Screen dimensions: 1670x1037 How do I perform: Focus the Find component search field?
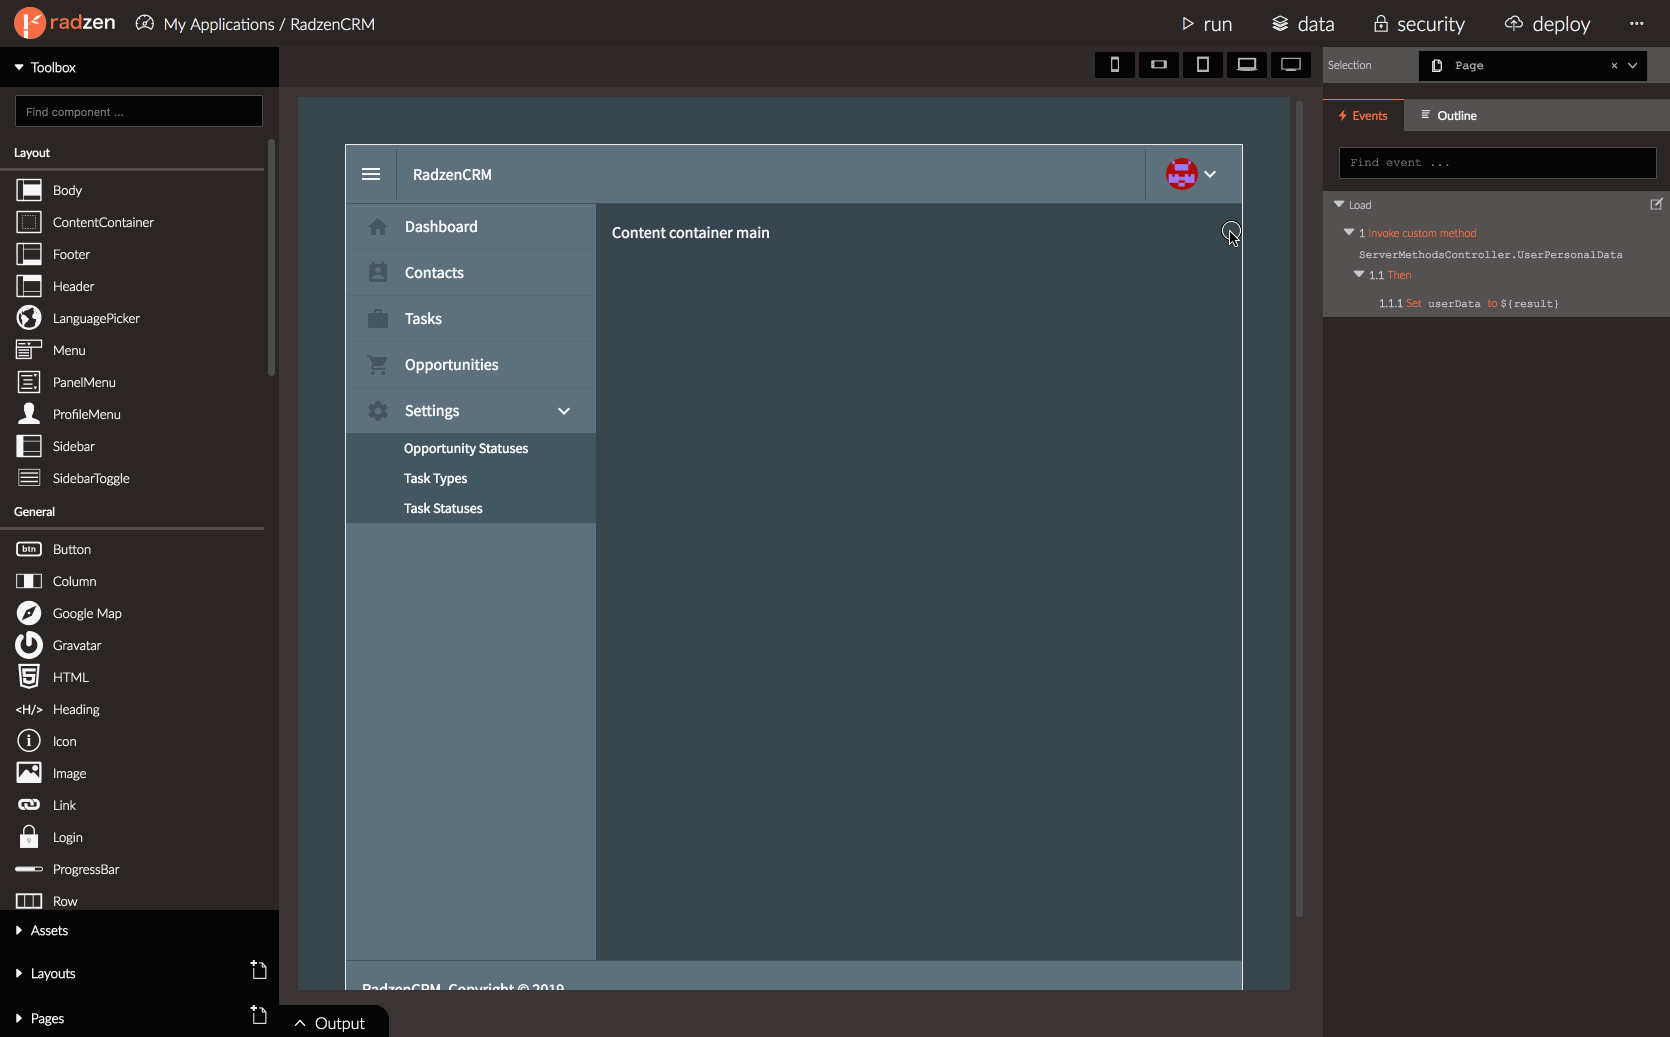(x=139, y=111)
